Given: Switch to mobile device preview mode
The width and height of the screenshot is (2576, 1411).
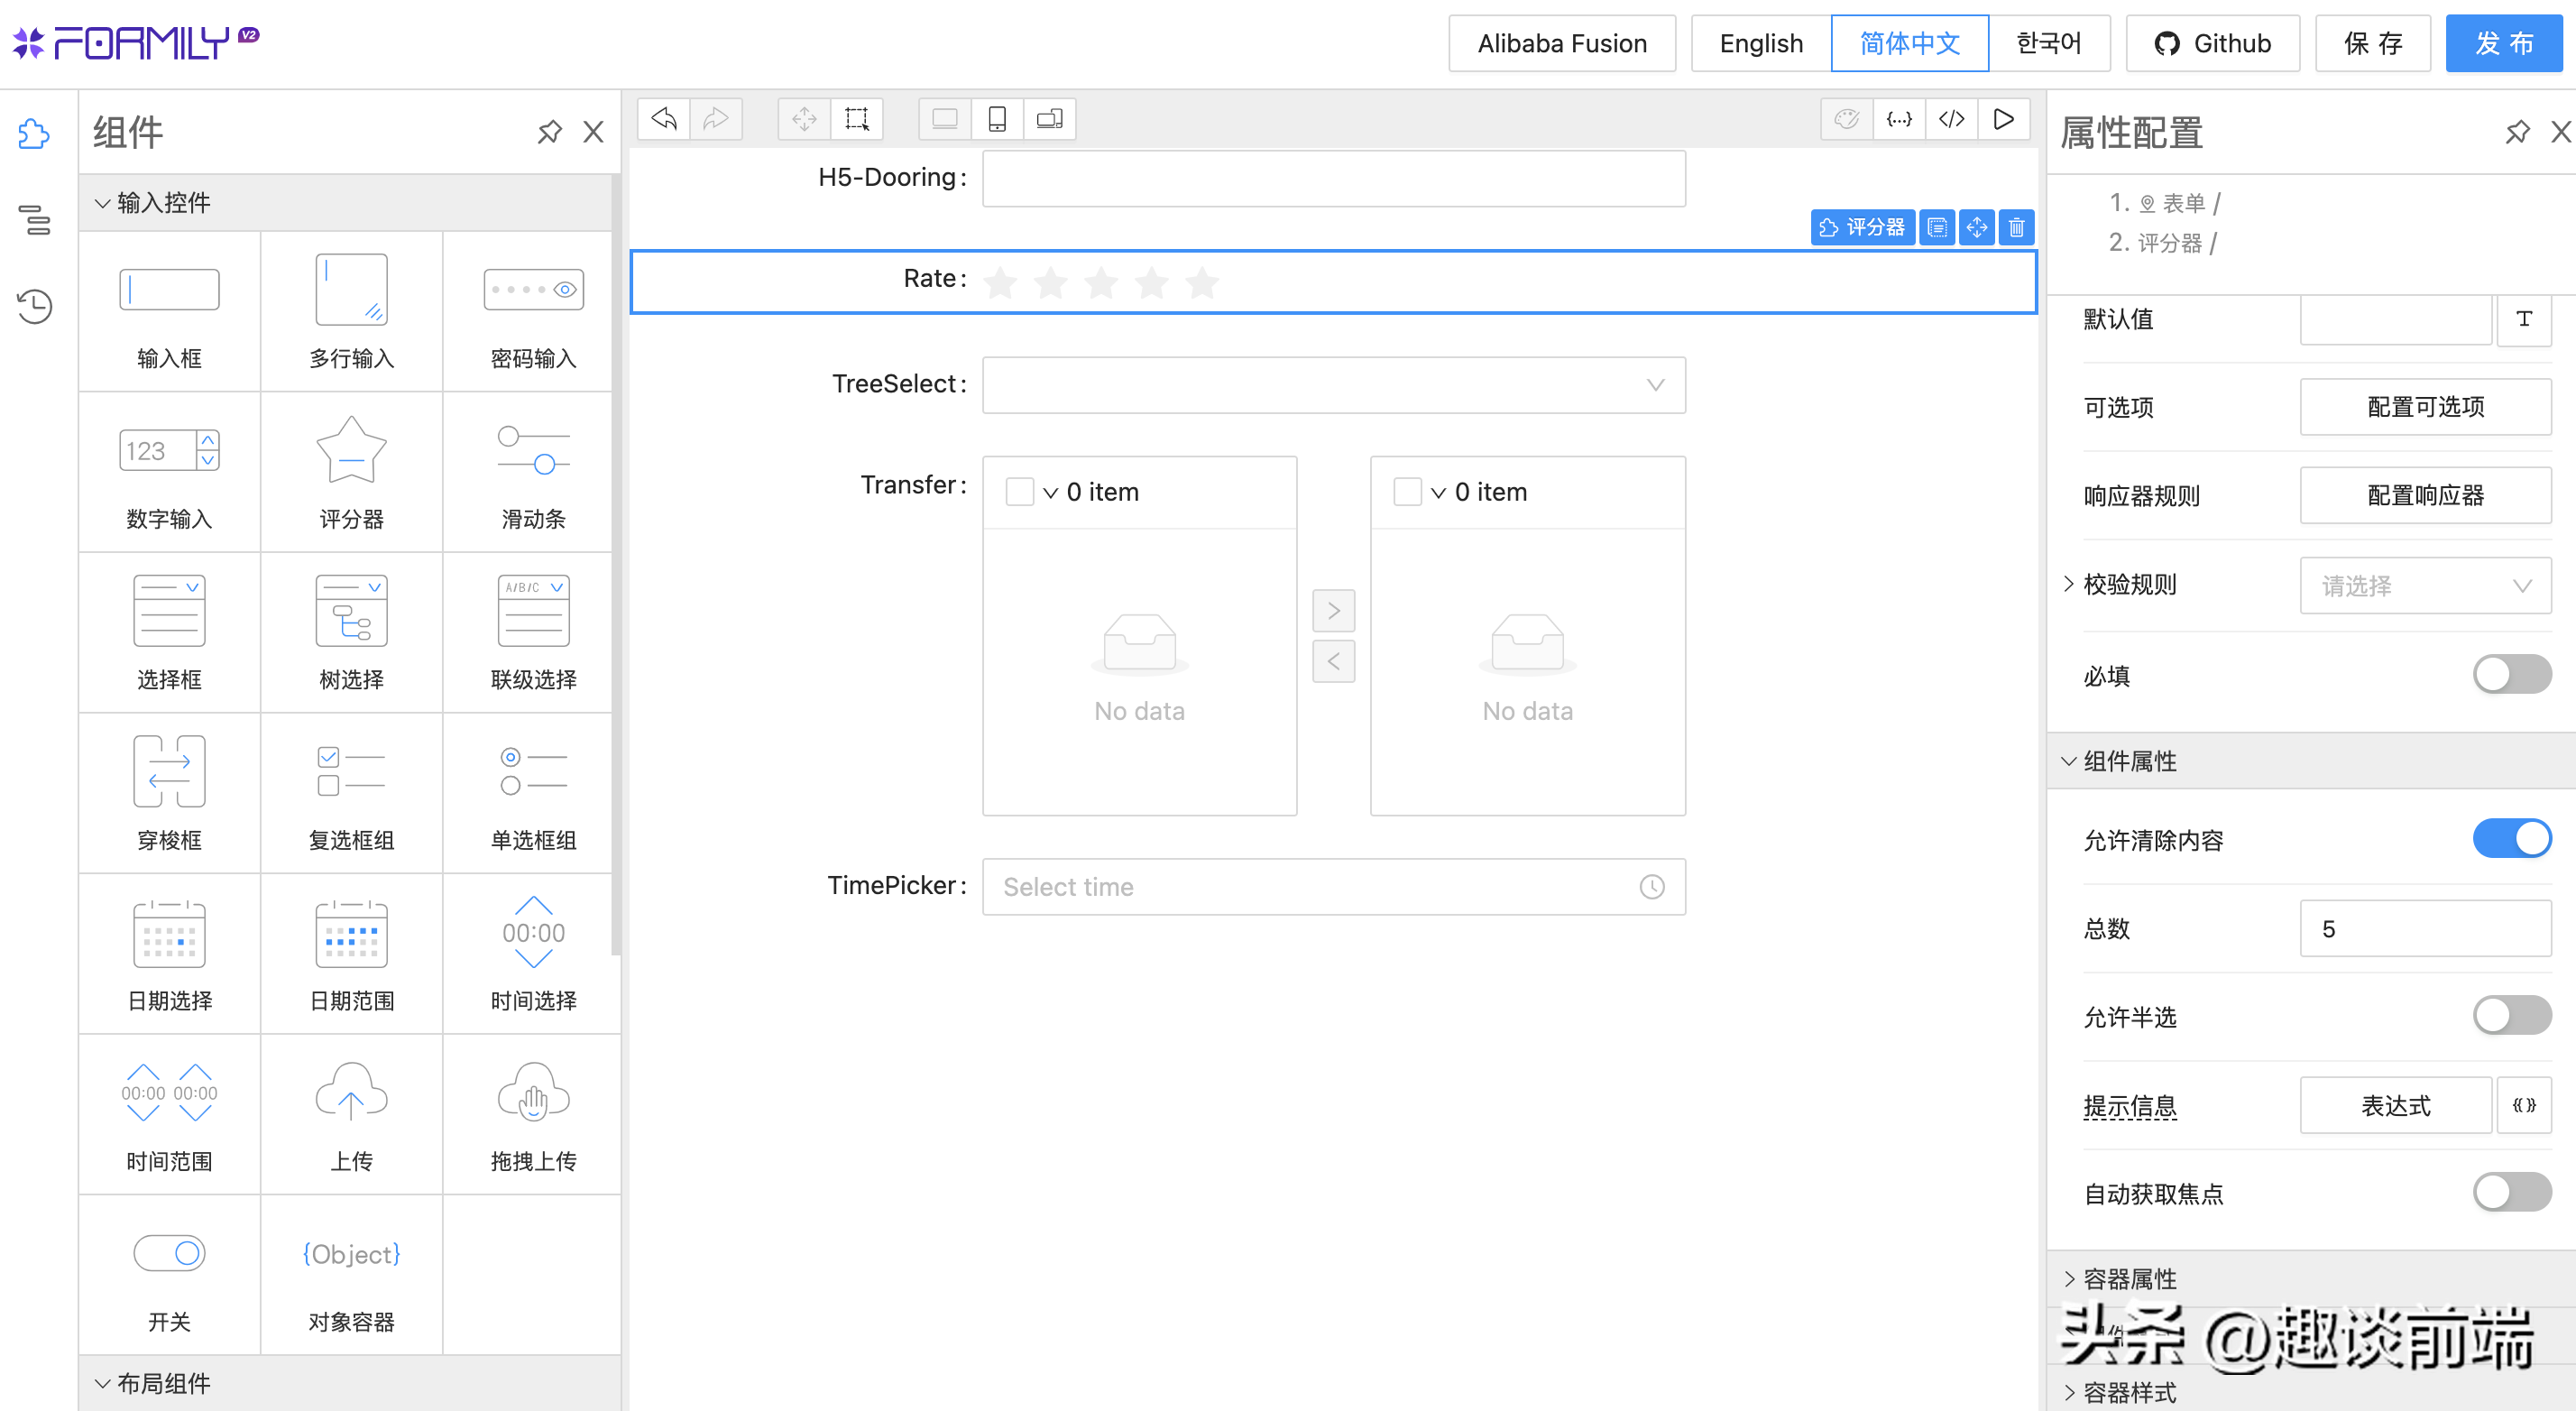Looking at the screenshot, I should [997, 119].
